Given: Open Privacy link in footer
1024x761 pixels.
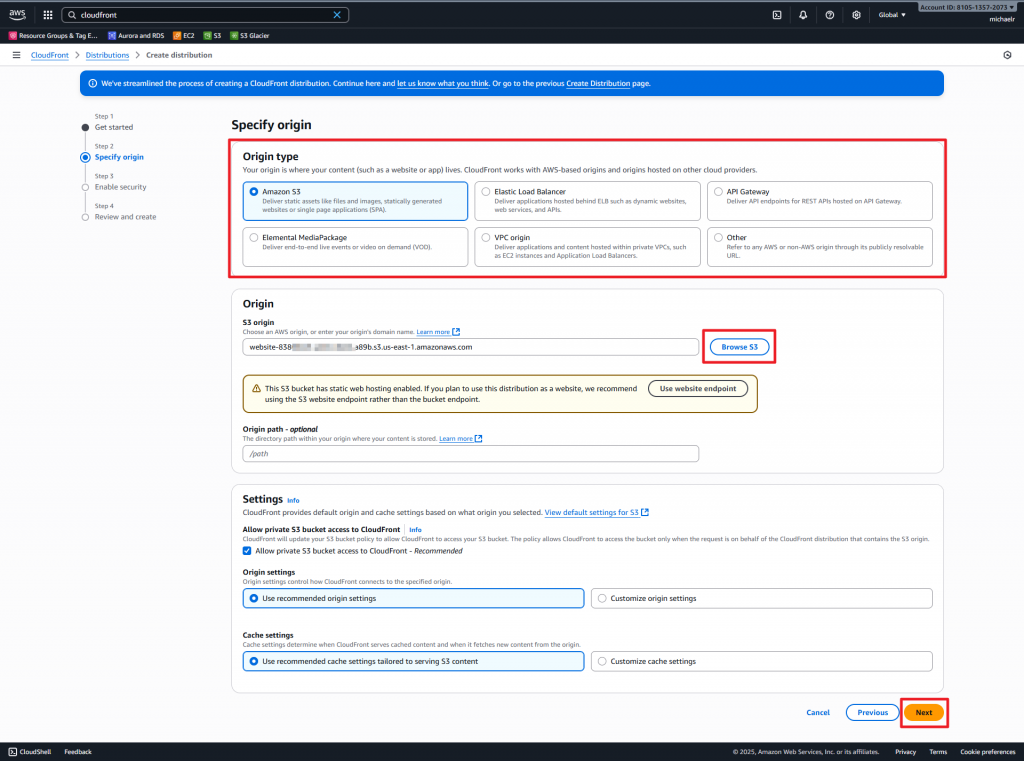Looking at the screenshot, I should (905, 752).
